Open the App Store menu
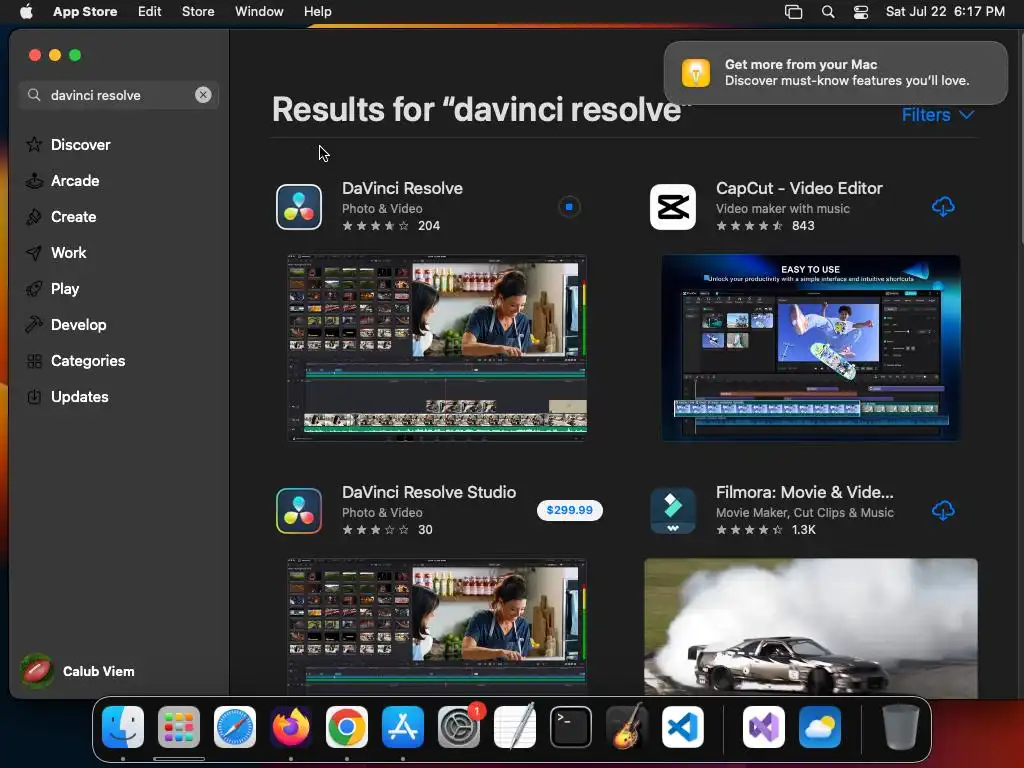 click(x=85, y=12)
